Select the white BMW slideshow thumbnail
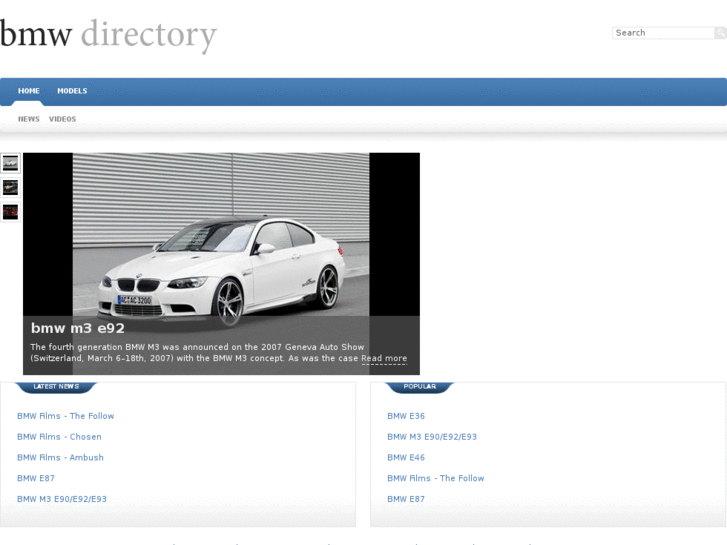The width and height of the screenshot is (727, 545). coord(10,163)
